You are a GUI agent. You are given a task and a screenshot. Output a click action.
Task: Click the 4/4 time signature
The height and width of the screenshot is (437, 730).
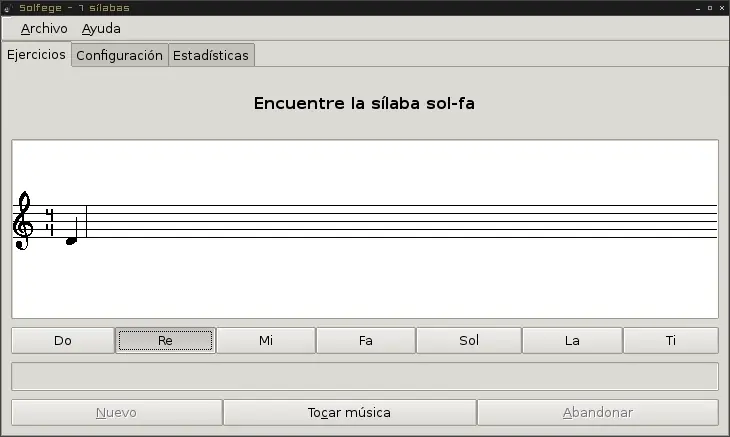tap(49, 221)
